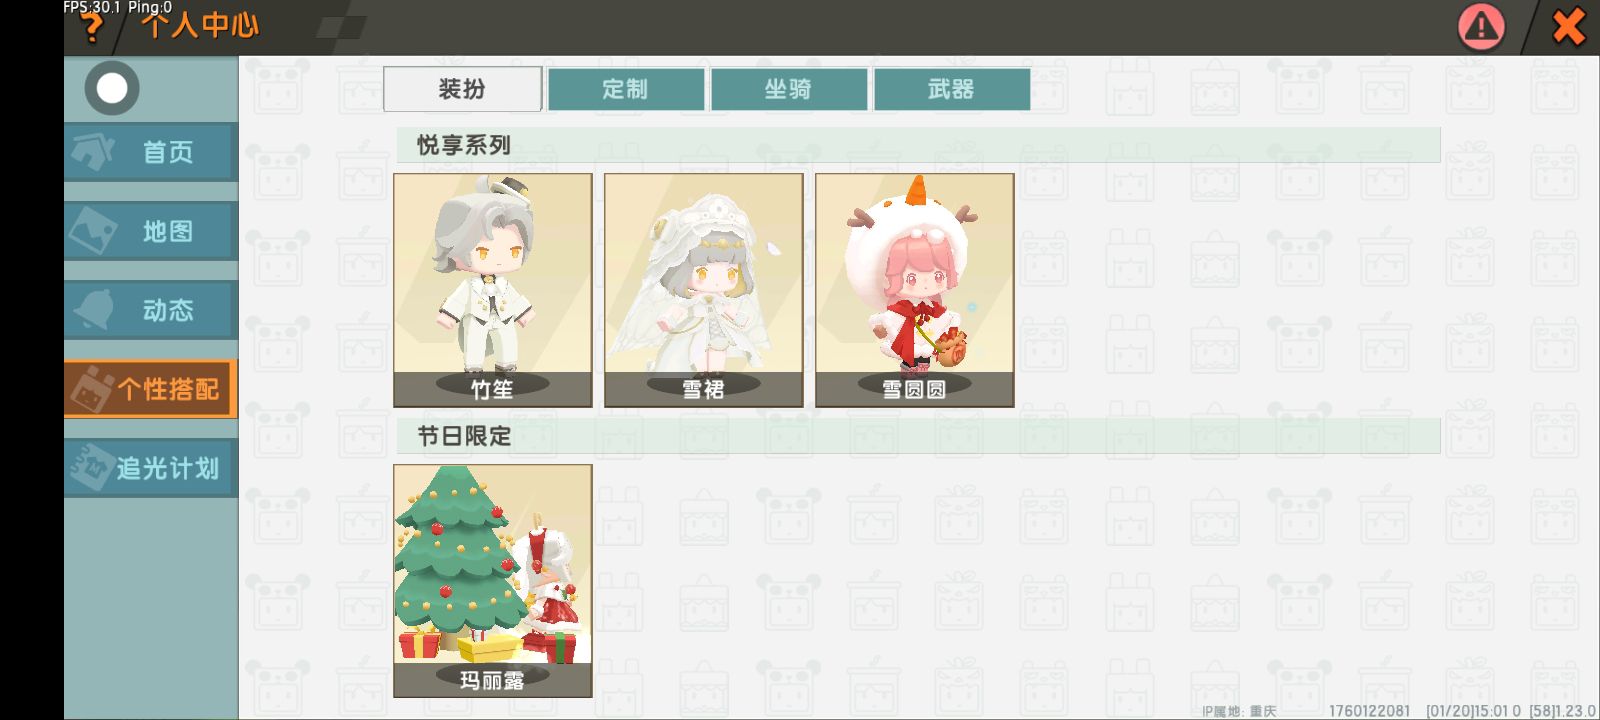Close the personal center with the X
This screenshot has height=720, width=1600.
1568,27
